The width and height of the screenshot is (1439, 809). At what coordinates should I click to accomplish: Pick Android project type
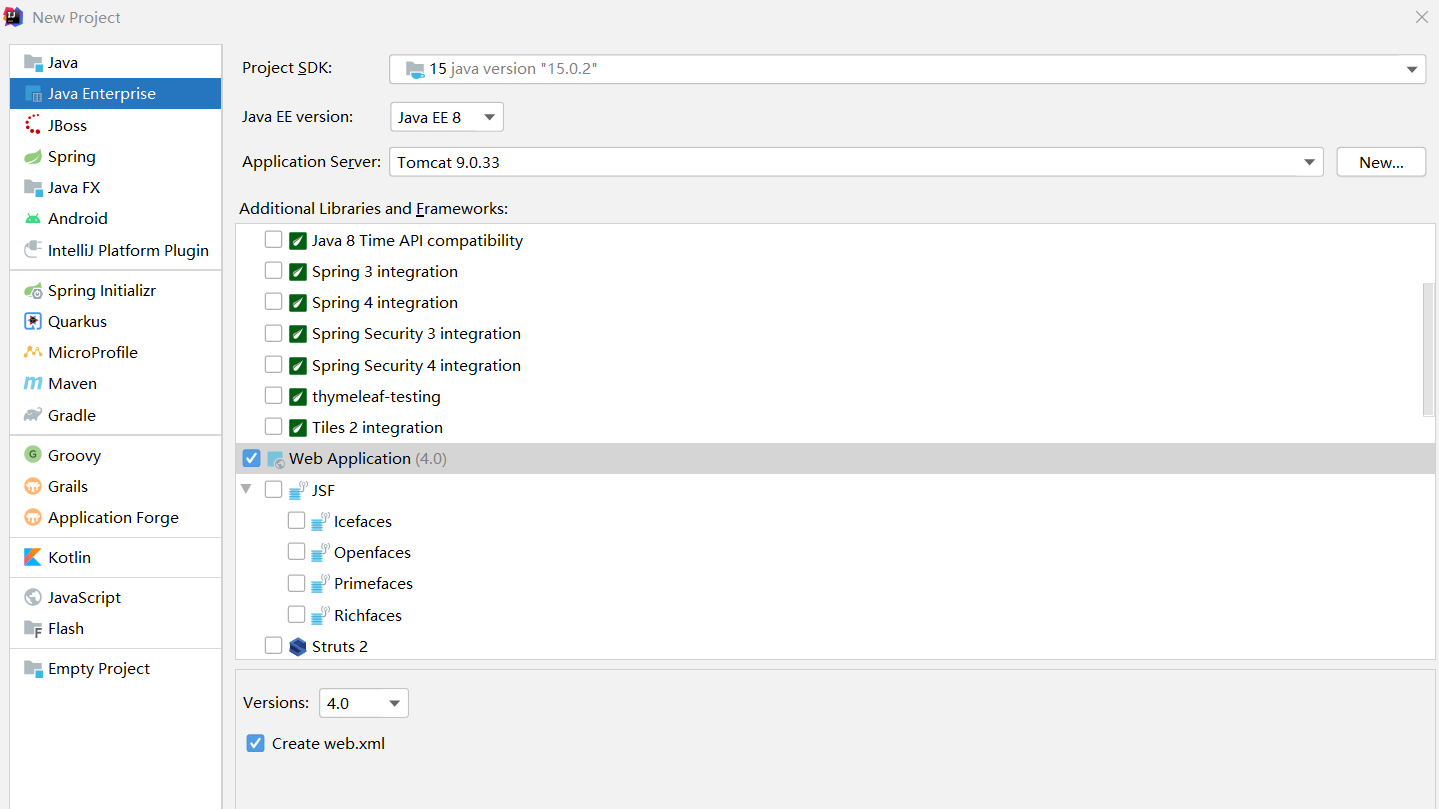pos(115,218)
